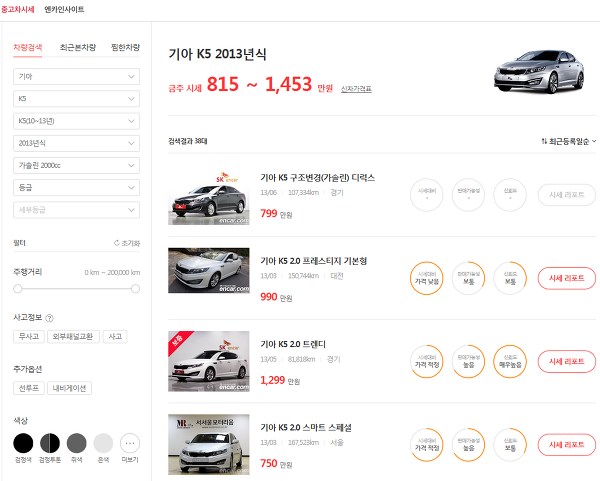The width and height of the screenshot is (600, 481).
Task: Select the 쥐색 gray color swatch
Action: 77,443
